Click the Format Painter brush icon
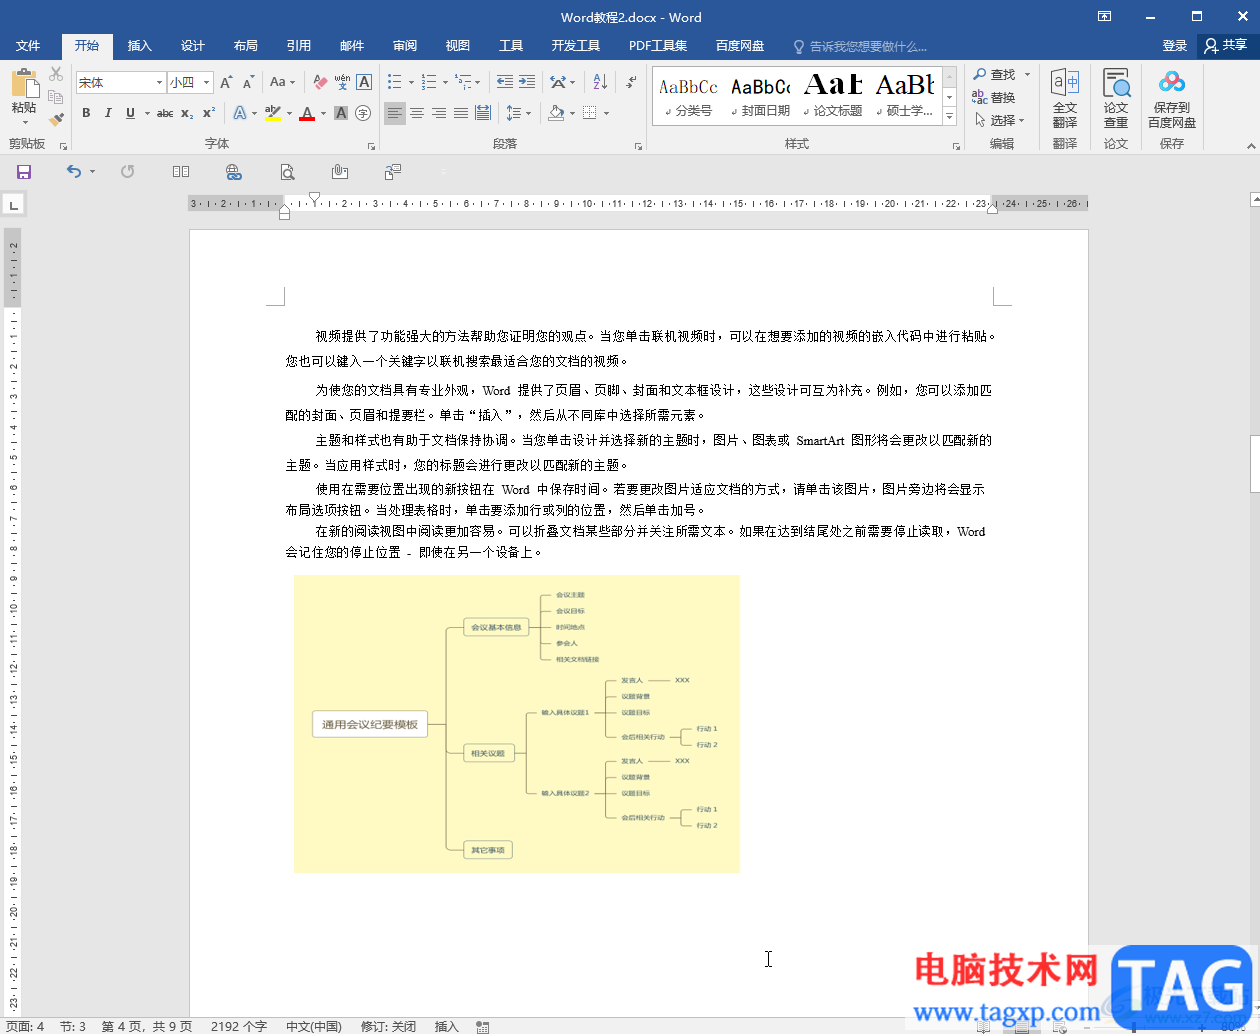This screenshot has width=1260, height=1034. (x=56, y=119)
